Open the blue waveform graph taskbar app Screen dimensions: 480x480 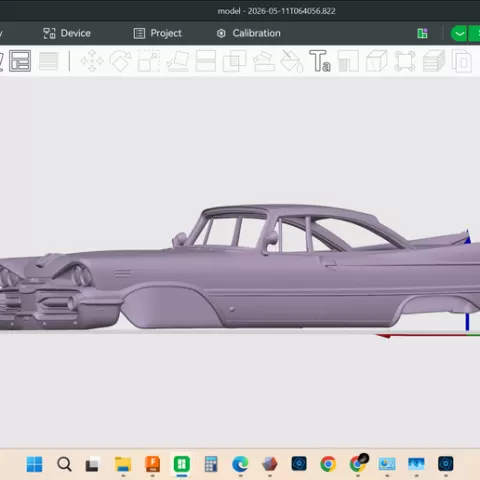[x=416, y=464]
